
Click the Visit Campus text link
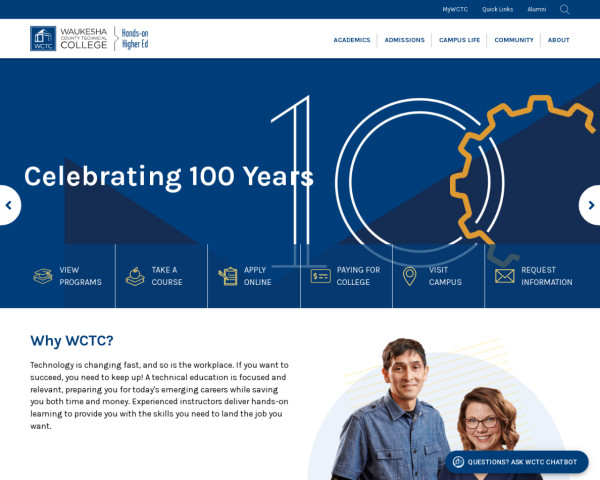tap(445, 276)
